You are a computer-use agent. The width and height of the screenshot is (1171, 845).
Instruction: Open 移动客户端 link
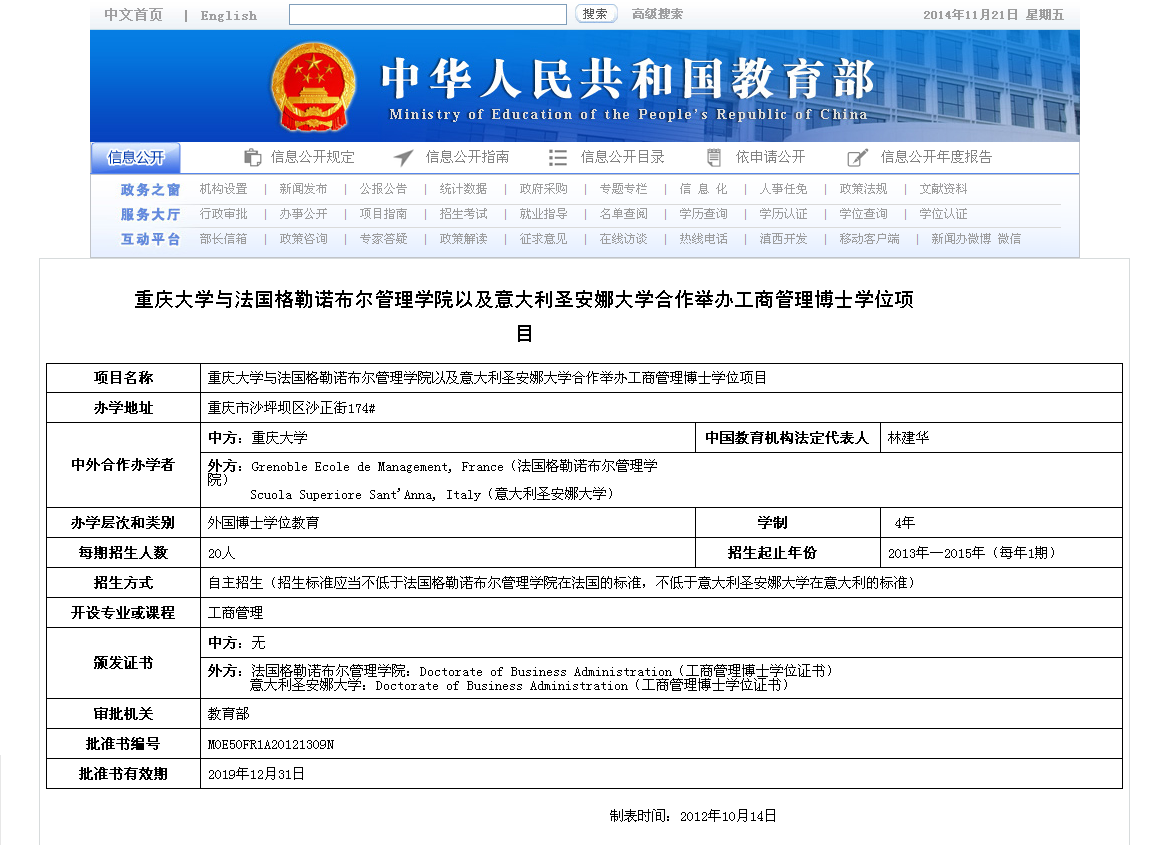click(x=869, y=238)
